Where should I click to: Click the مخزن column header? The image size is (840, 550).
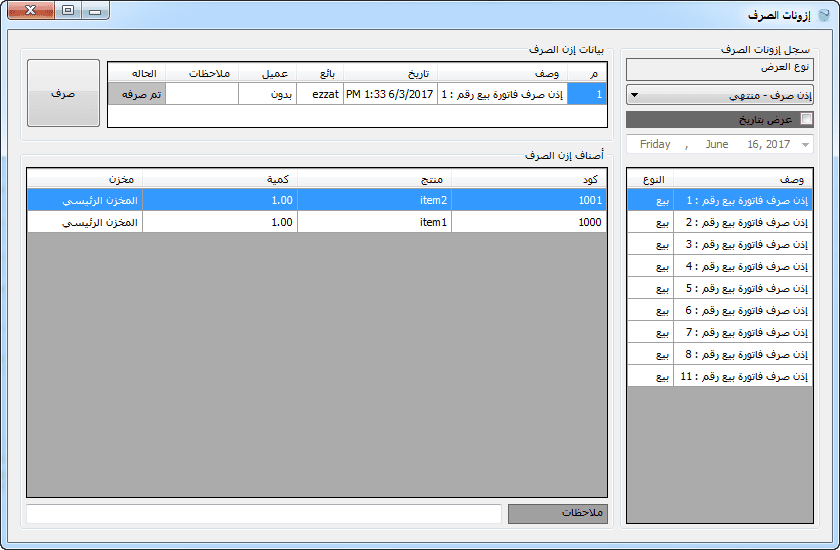85,178
